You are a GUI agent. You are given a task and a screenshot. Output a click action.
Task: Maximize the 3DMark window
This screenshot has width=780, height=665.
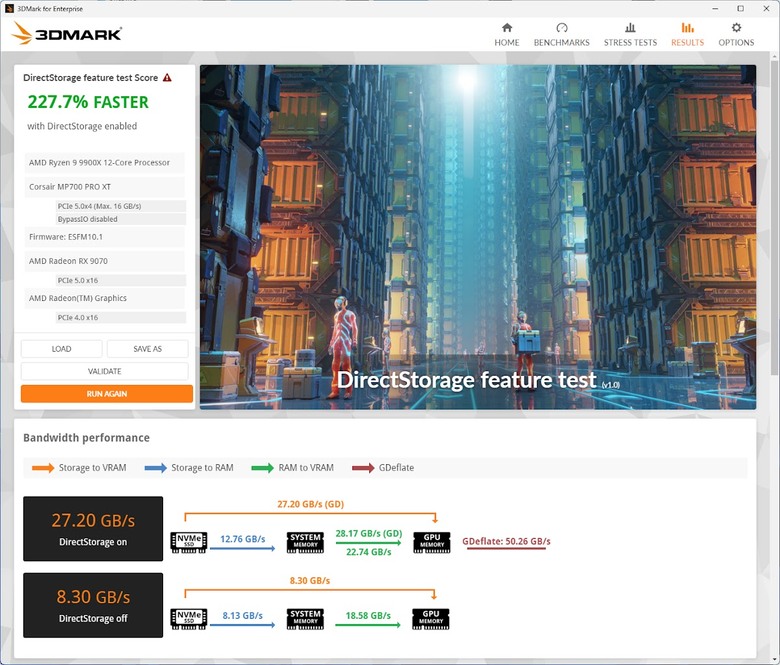tap(740, 8)
